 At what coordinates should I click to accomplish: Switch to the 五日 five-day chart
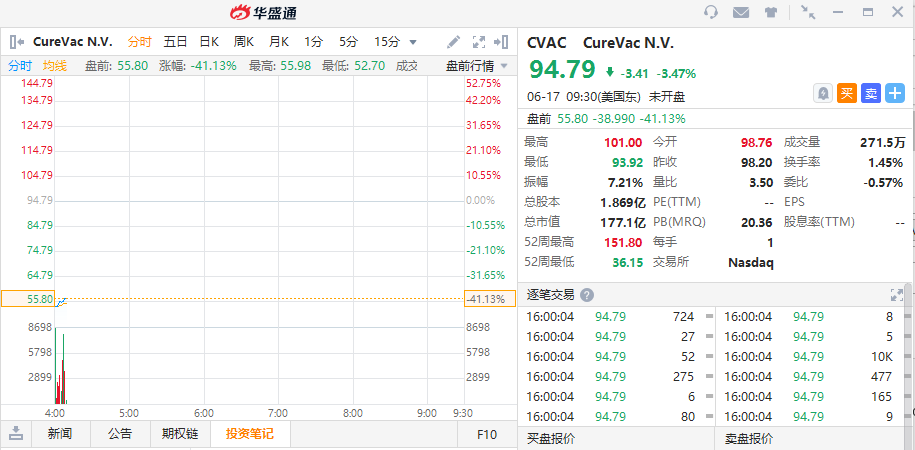click(175, 42)
